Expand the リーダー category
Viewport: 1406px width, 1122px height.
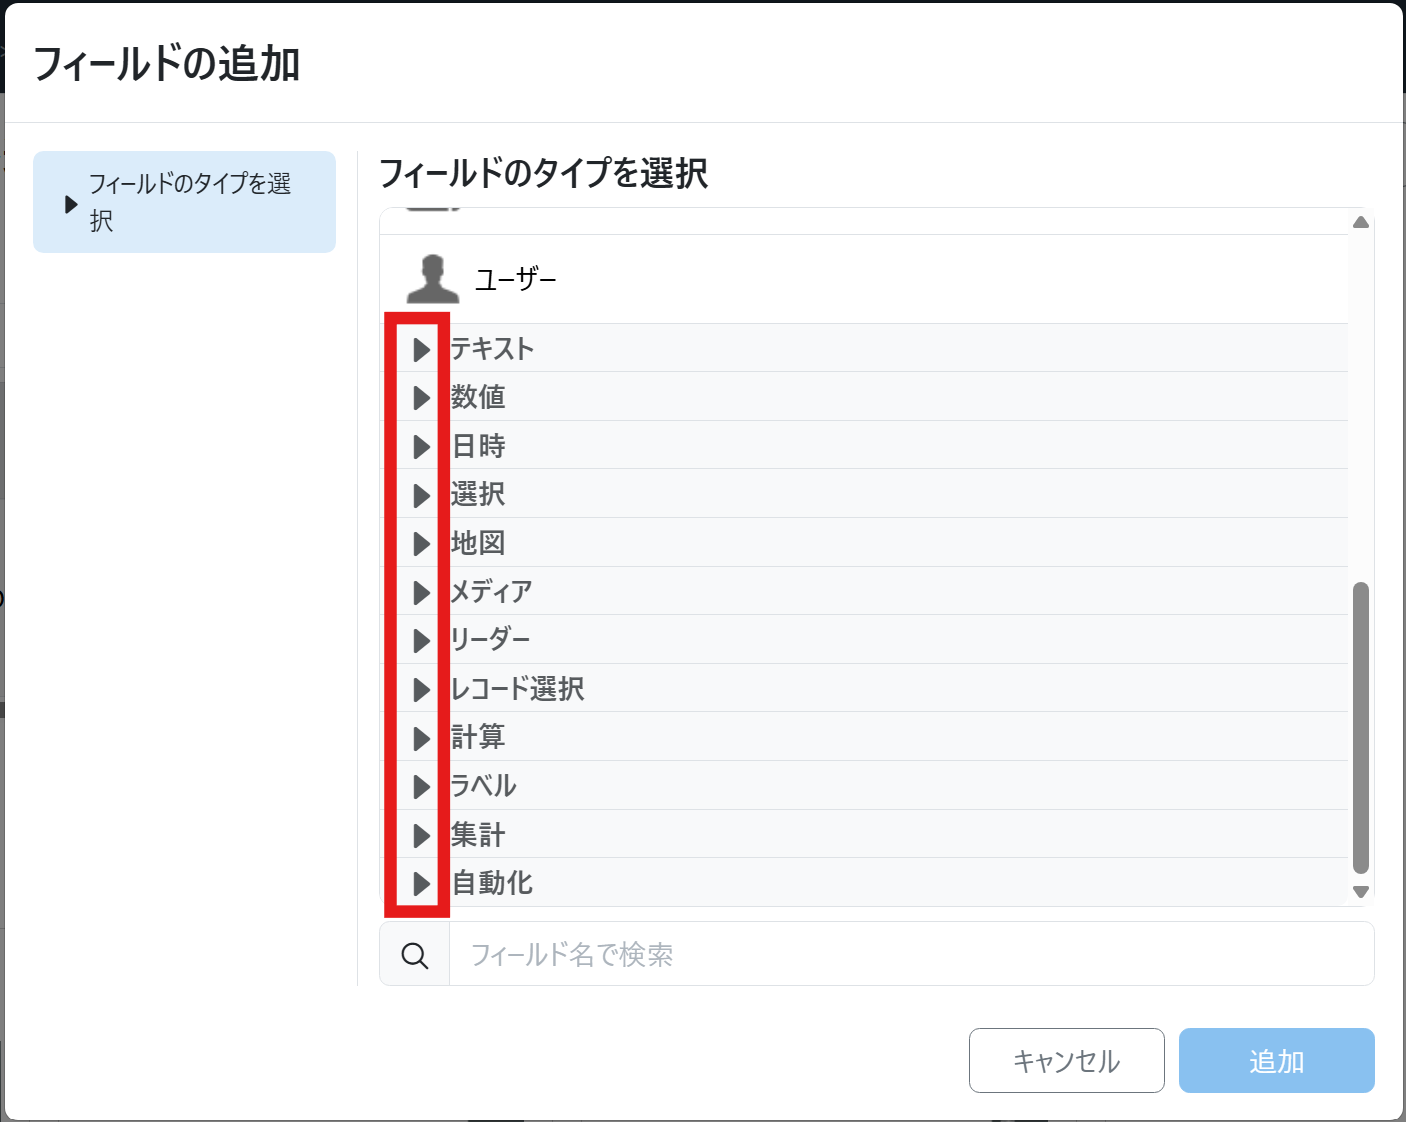click(421, 640)
